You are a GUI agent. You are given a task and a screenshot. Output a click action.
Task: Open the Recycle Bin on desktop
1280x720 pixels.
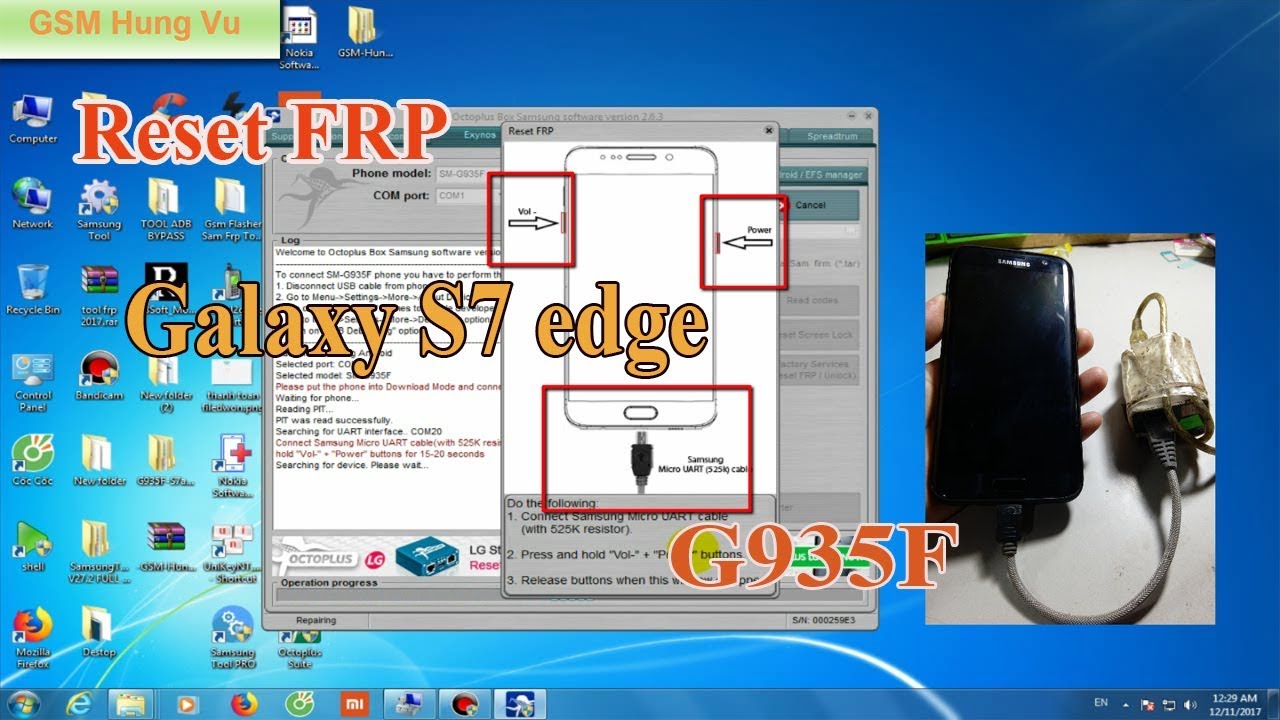[x=33, y=290]
